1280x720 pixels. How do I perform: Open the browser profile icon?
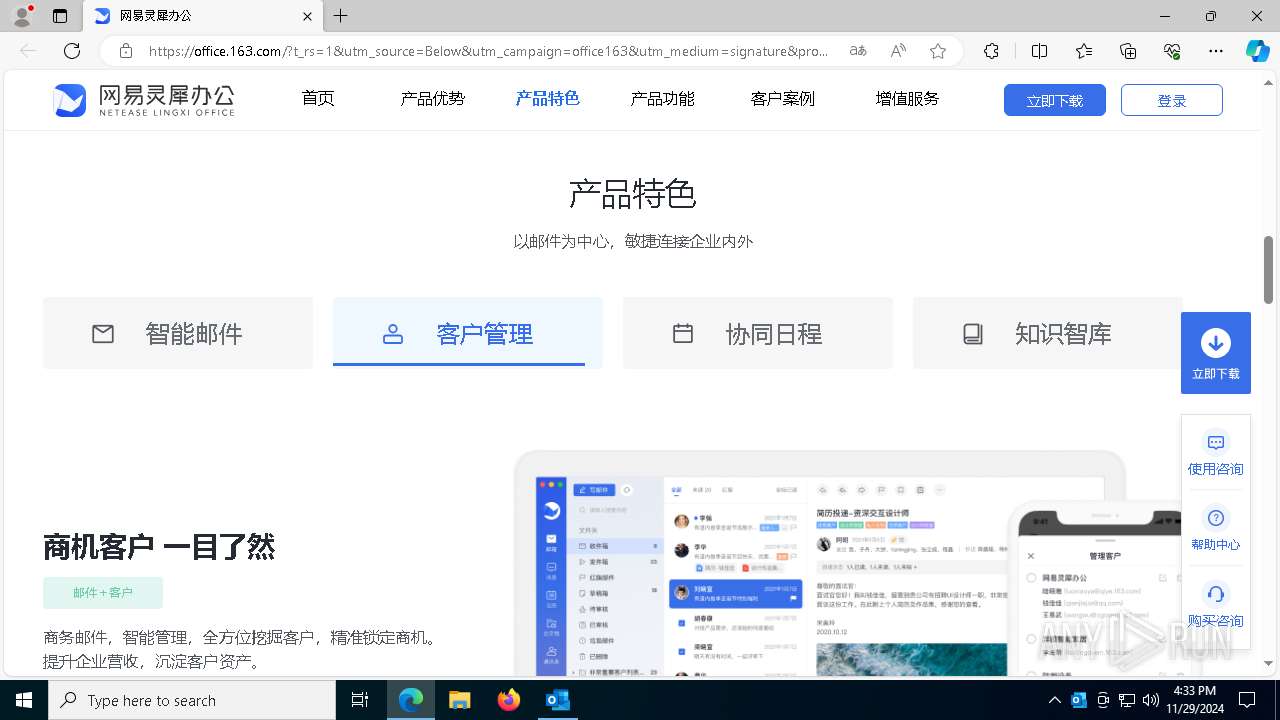click(x=22, y=16)
